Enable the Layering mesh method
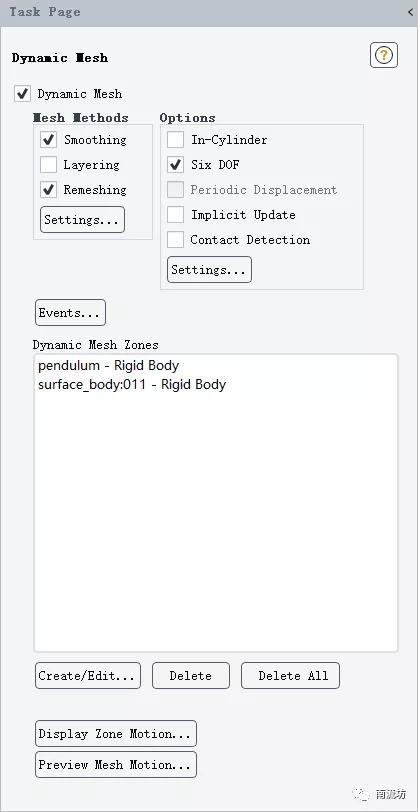Screen dimensions: 418x812 [x=49, y=165]
